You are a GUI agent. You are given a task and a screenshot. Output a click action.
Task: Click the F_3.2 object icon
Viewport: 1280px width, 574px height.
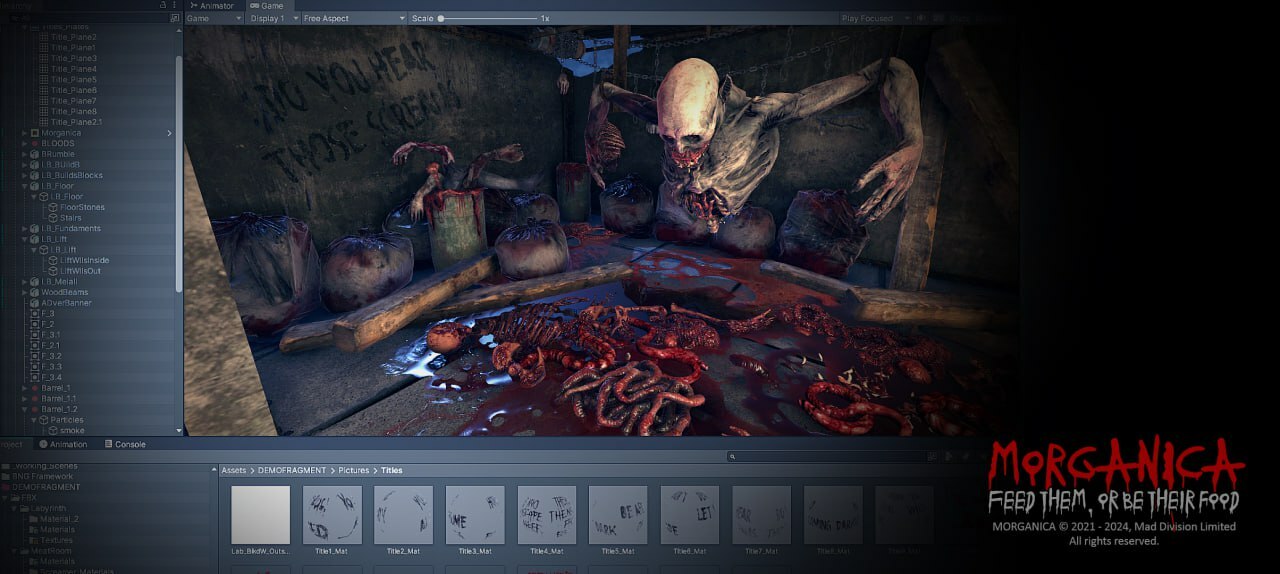coord(35,356)
